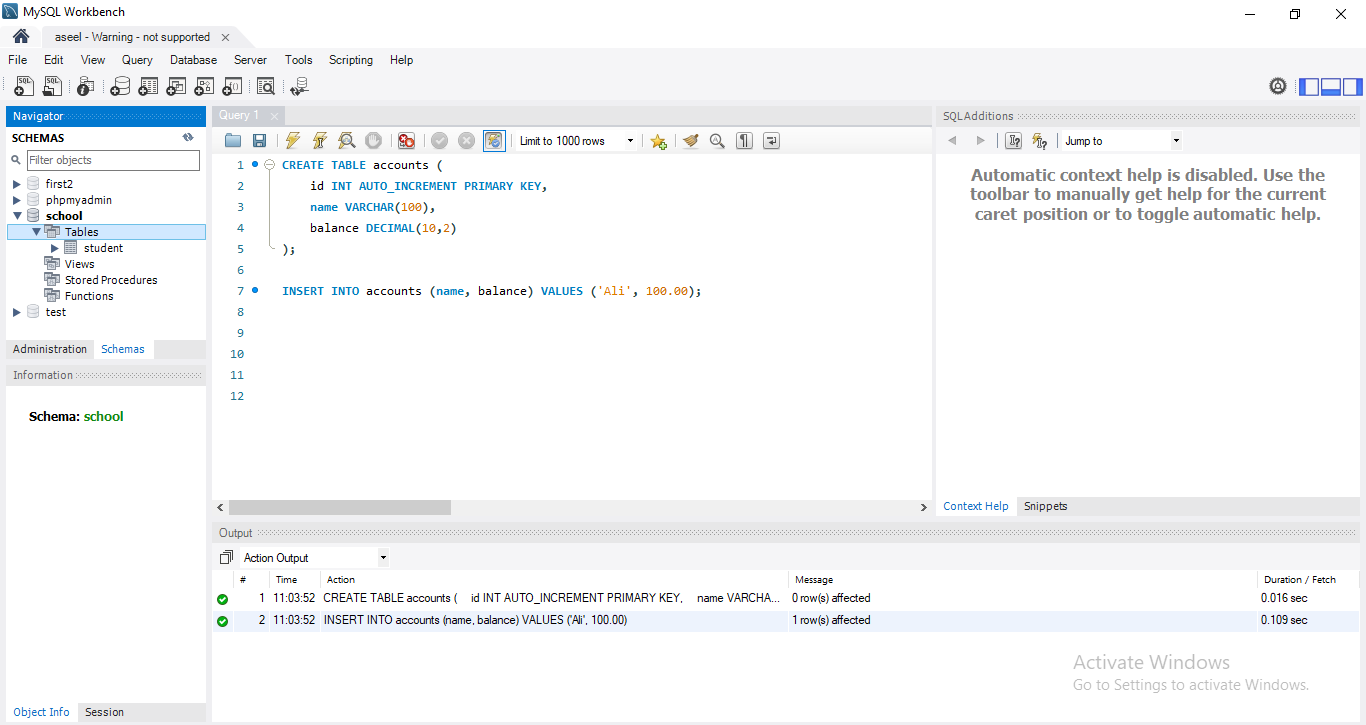The image size is (1366, 725).
Task: Open the Database menu
Action: coord(193,60)
